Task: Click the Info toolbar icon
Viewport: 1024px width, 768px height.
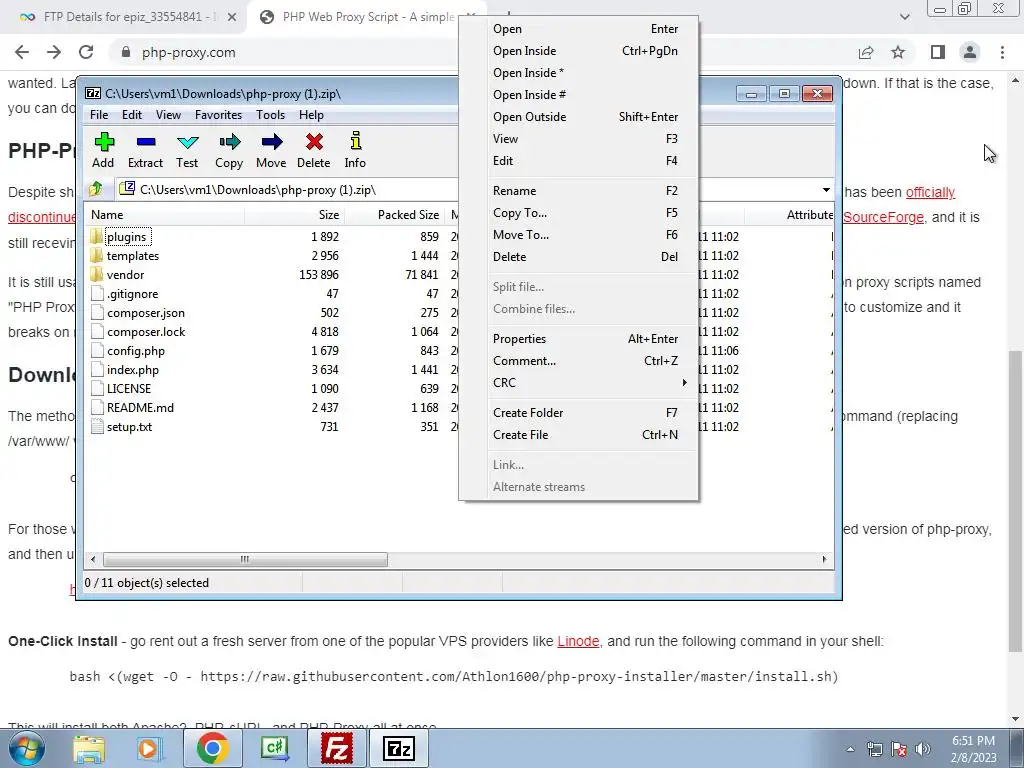Action: click(x=355, y=150)
